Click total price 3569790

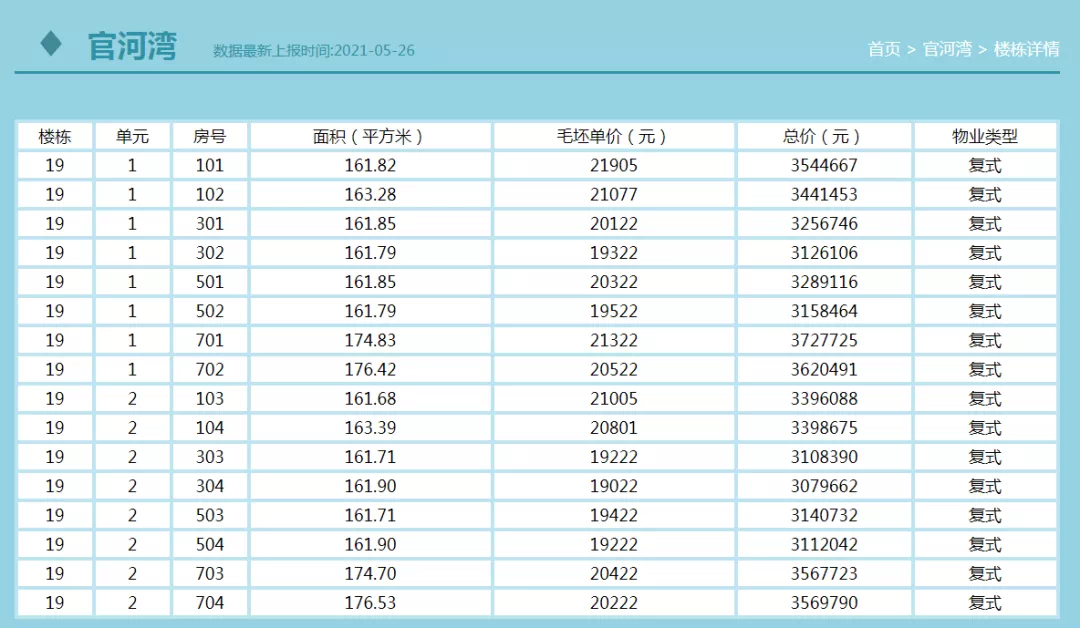pos(824,603)
